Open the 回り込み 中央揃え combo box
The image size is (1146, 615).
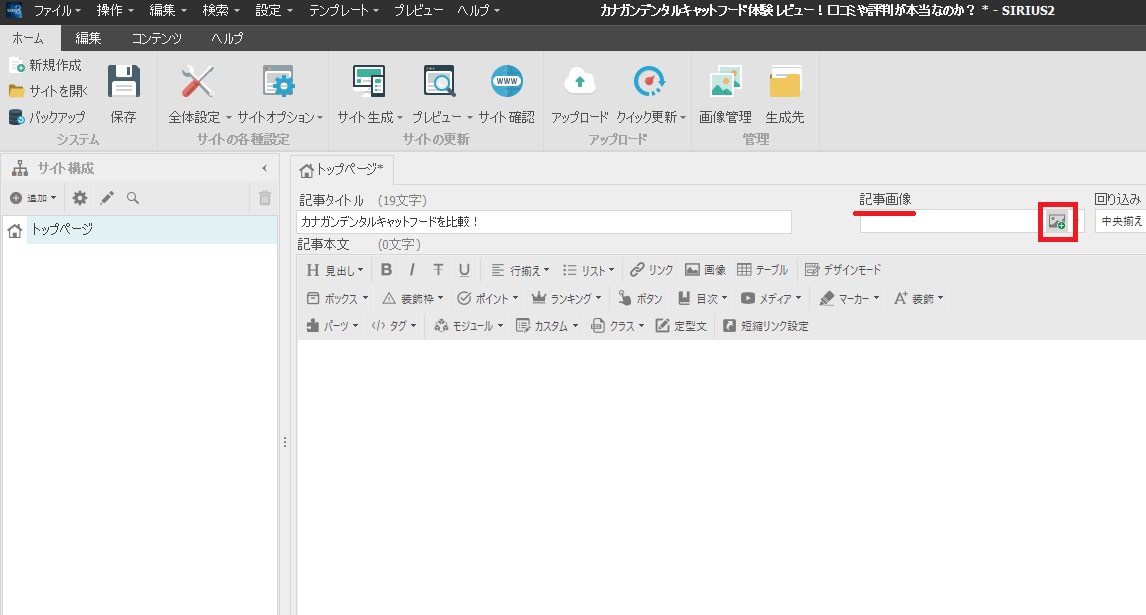(x=1120, y=221)
